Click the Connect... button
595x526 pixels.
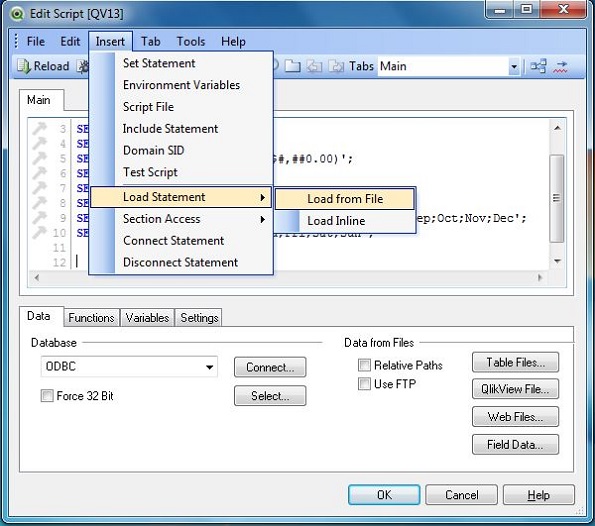(x=270, y=367)
